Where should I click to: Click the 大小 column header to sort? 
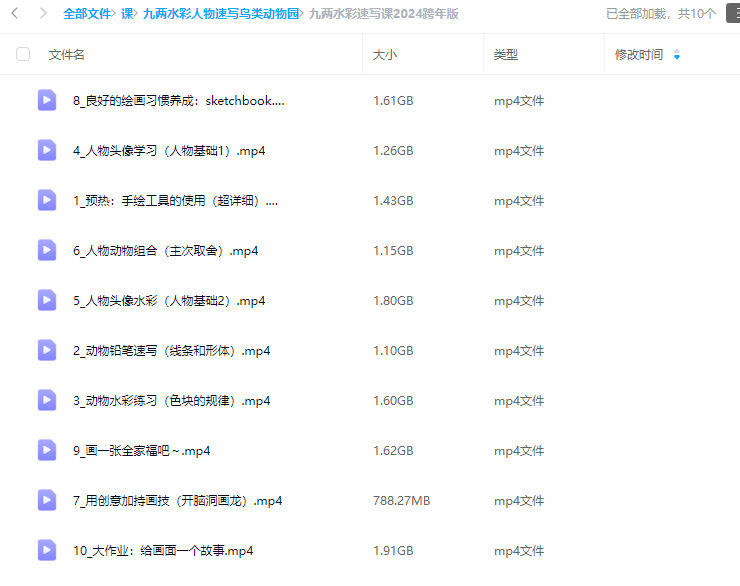tap(385, 55)
